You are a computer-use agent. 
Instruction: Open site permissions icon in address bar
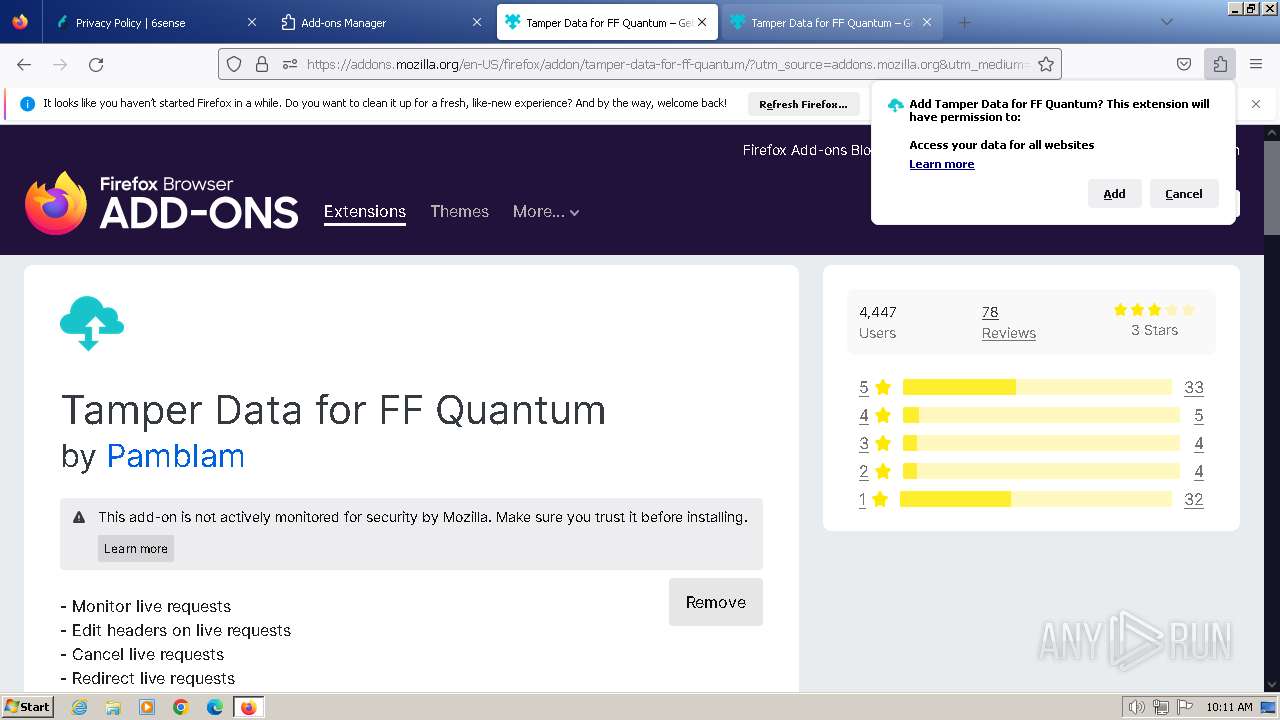point(290,64)
